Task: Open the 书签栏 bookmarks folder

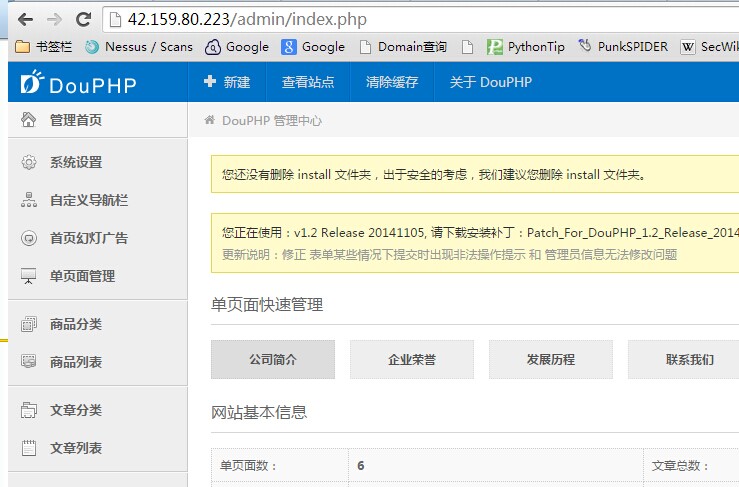Action: [x=43, y=47]
